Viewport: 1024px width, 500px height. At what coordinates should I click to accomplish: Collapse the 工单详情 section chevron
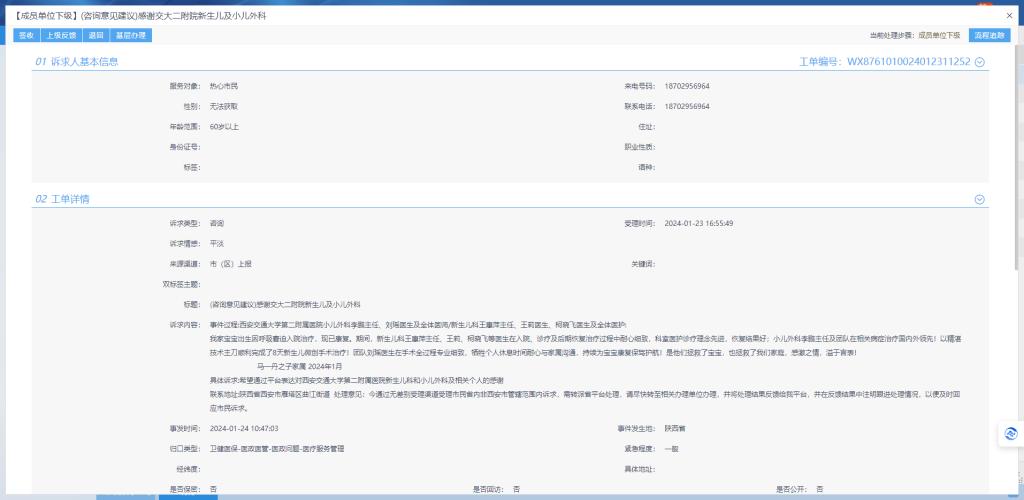pyautogui.click(x=980, y=199)
